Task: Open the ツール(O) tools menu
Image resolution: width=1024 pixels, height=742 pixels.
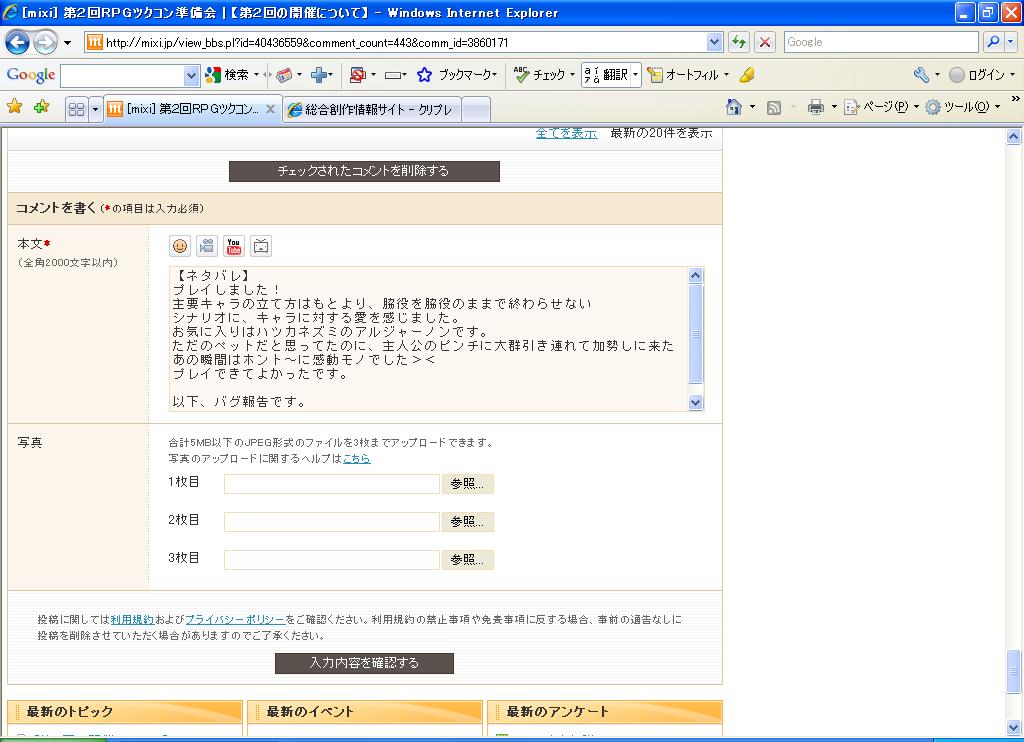Action: (x=958, y=108)
